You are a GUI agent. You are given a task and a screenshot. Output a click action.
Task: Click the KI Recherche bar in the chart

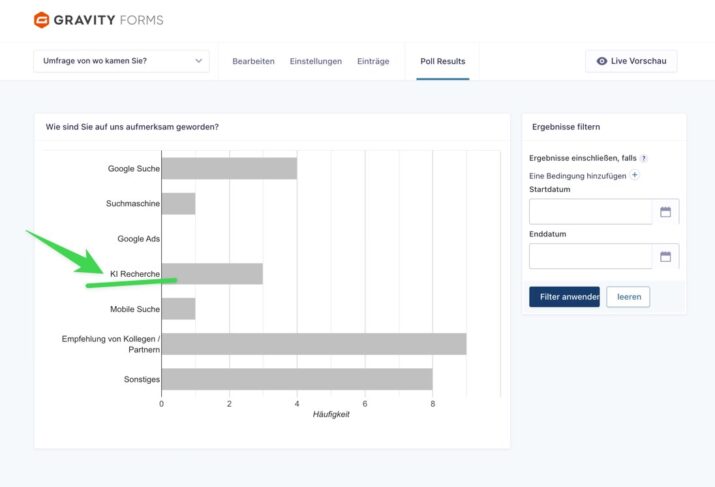pyautogui.click(x=212, y=274)
